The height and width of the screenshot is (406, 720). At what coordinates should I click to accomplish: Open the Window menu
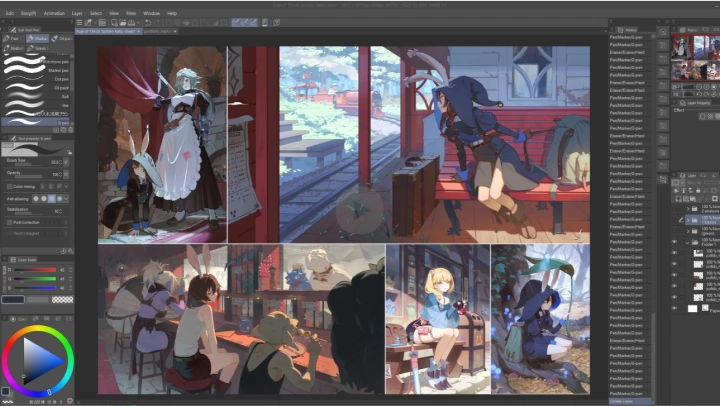pyautogui.click(x=152, y=13)
